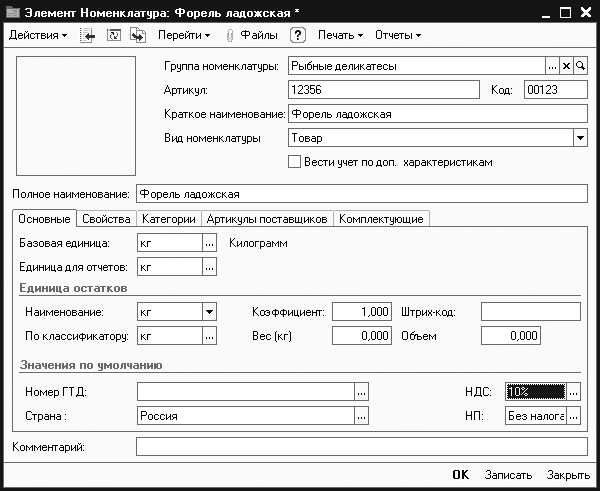Click the Единица для отчетов field
Viewport: 600px width, 491px height.
tap(170, 267)
